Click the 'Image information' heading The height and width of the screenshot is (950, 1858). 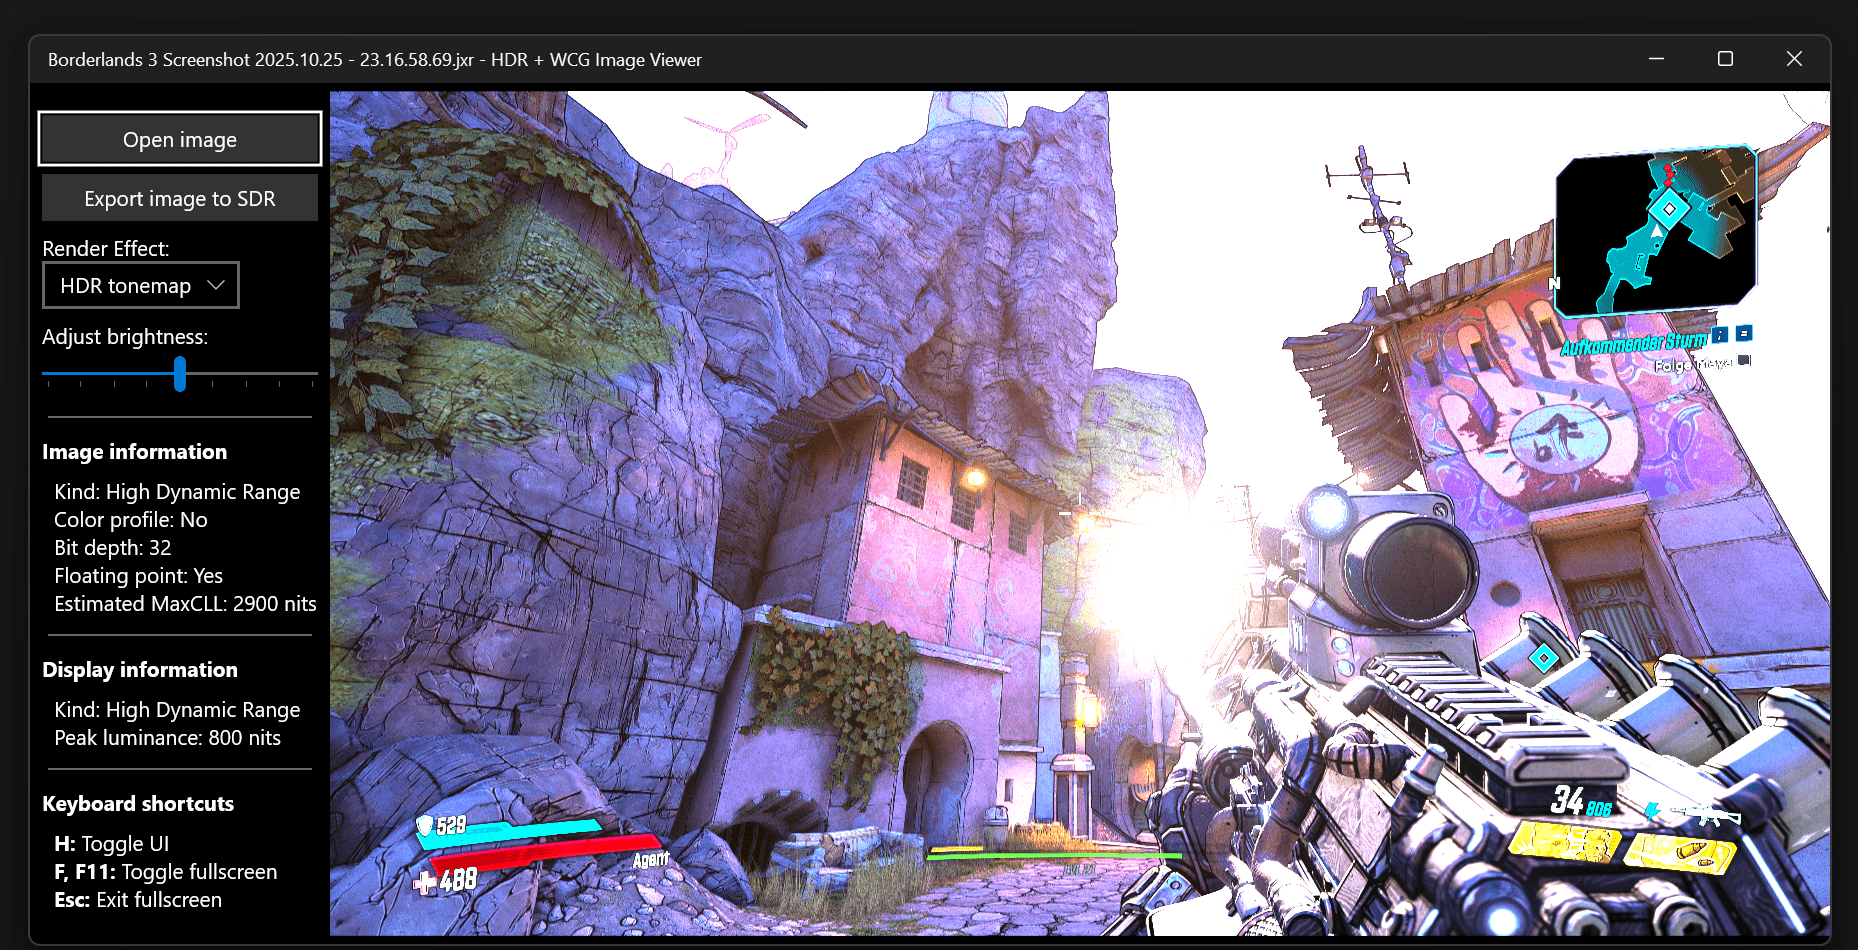pos(135,452)
